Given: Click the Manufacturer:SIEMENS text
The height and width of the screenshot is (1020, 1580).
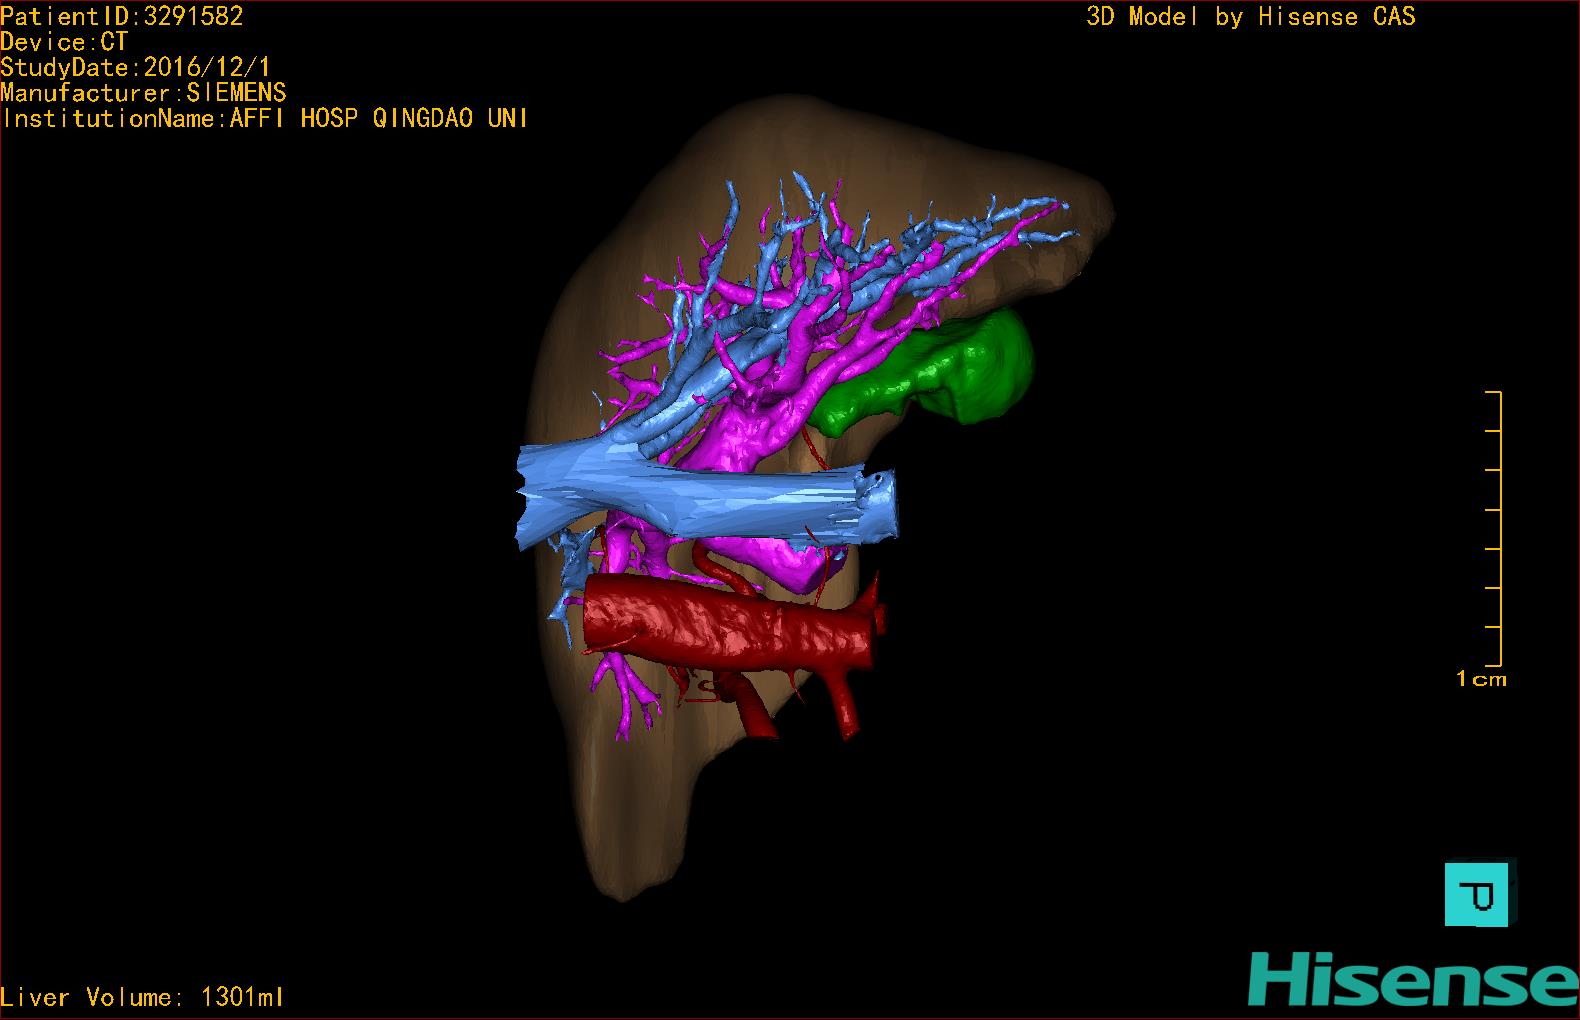Looking at the screenshot, I should 144,93.
